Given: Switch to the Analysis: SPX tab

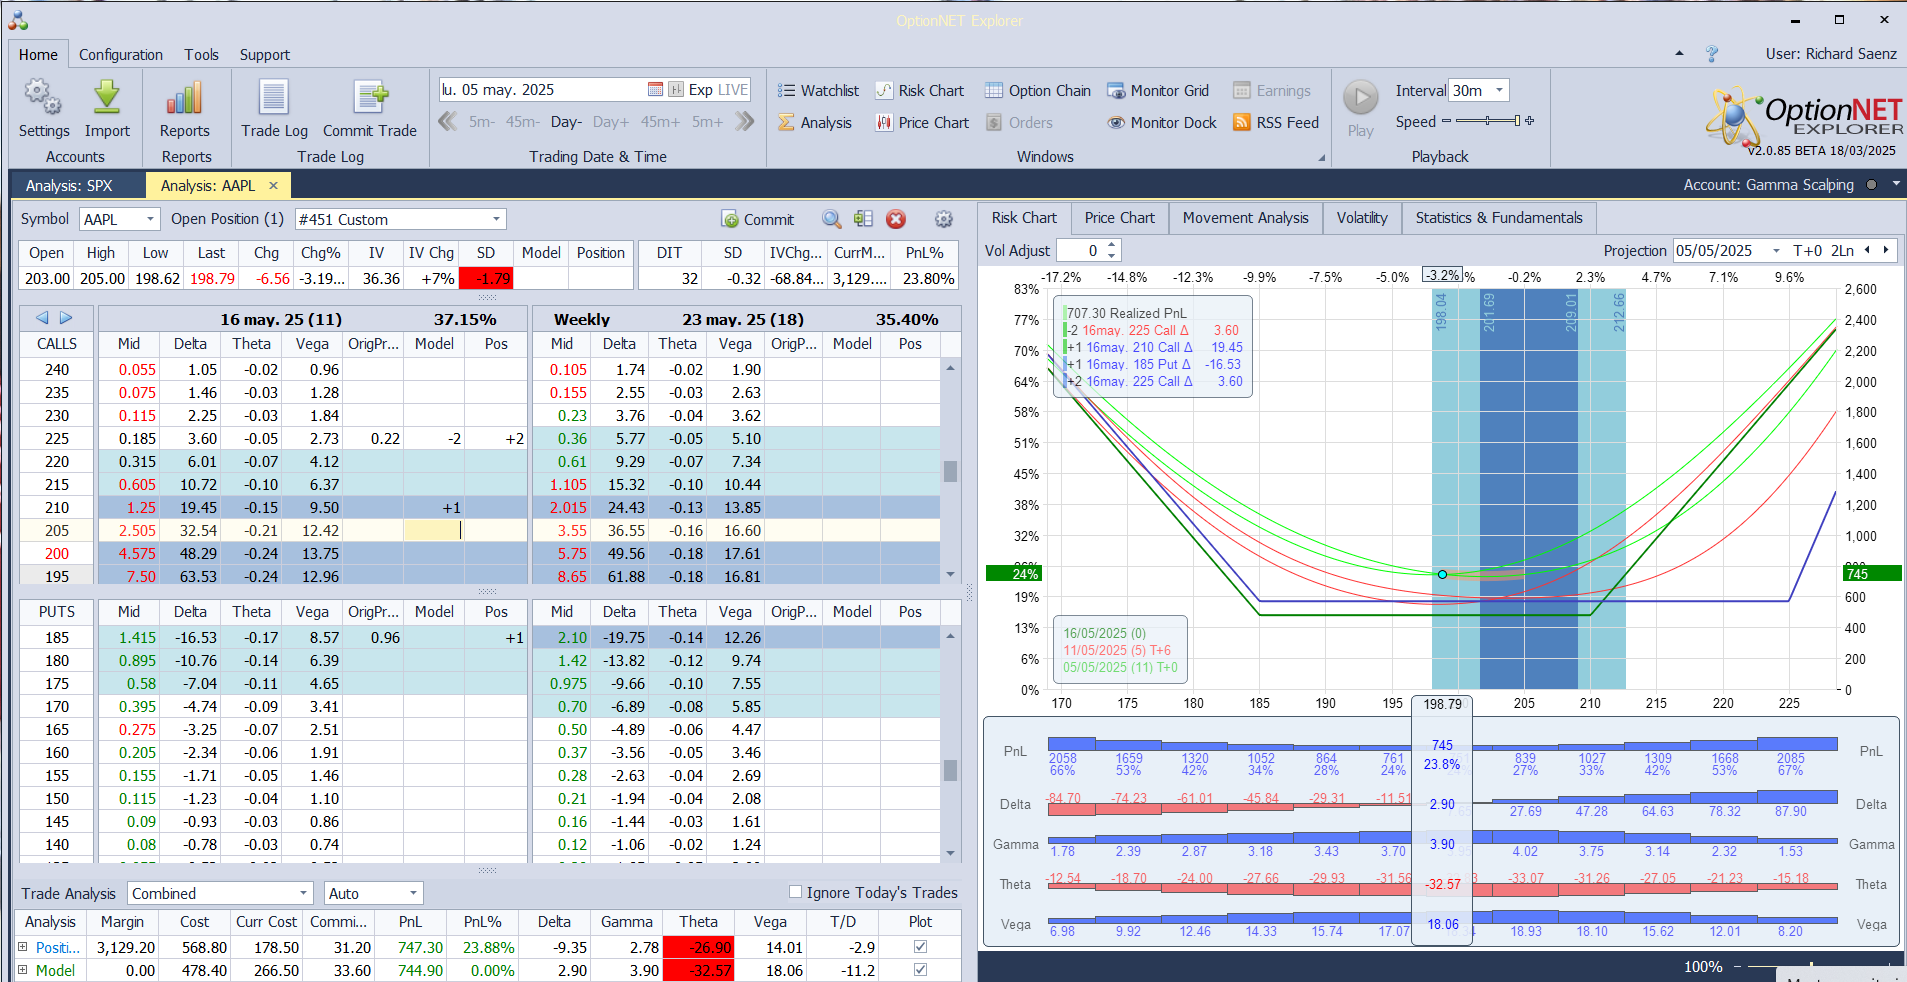Looking at the screenshot, I should [x=69, y=185].
